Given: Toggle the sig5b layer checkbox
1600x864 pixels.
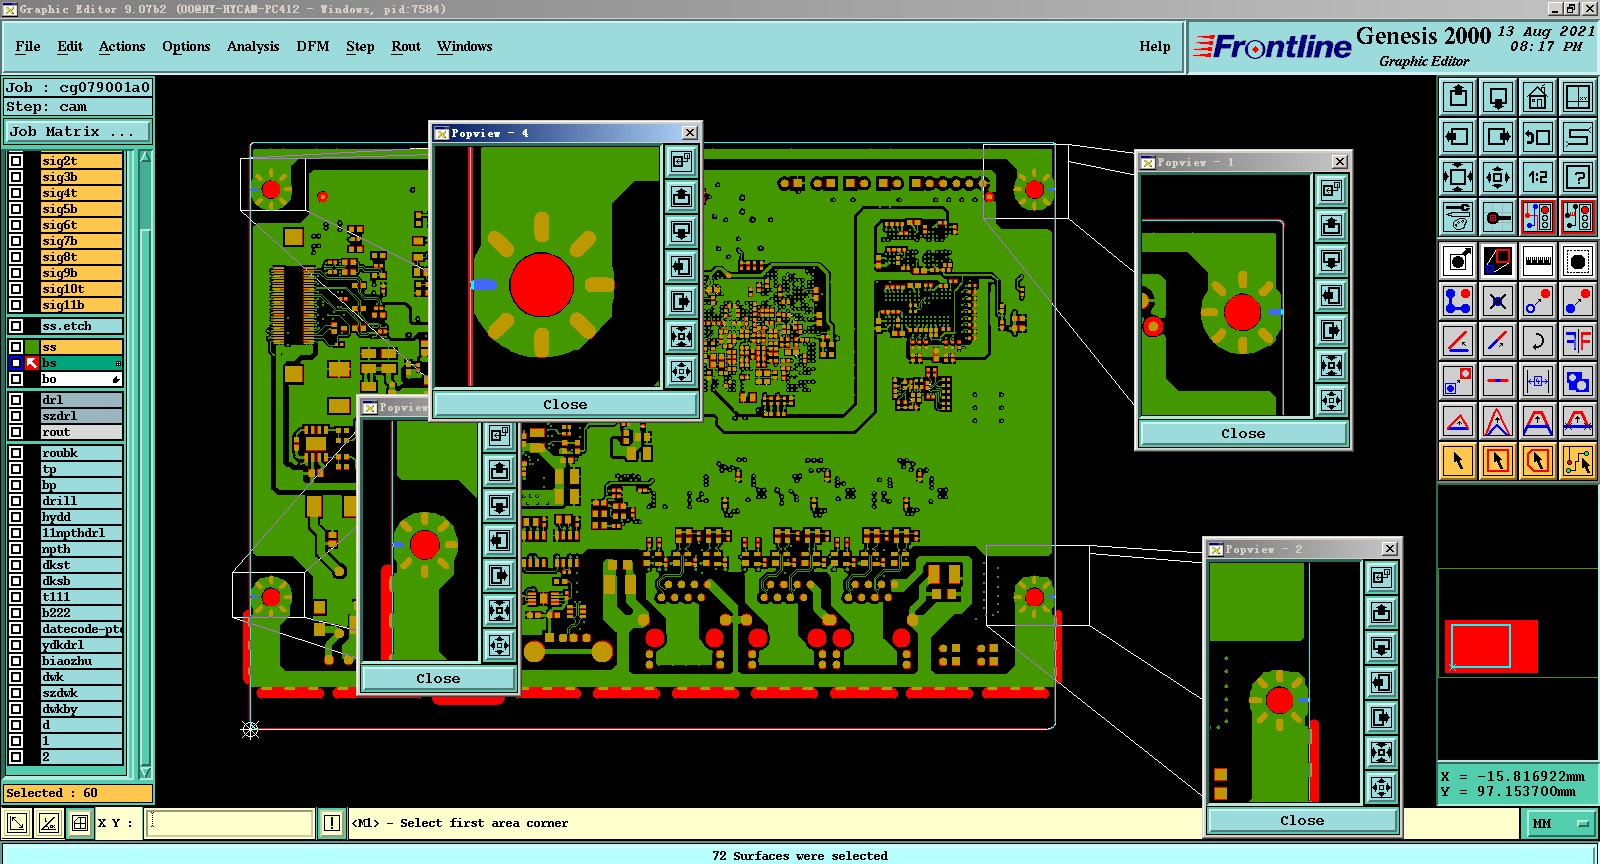Looking at the screenshot, I should pyautogui.click(x=16, y=209).
